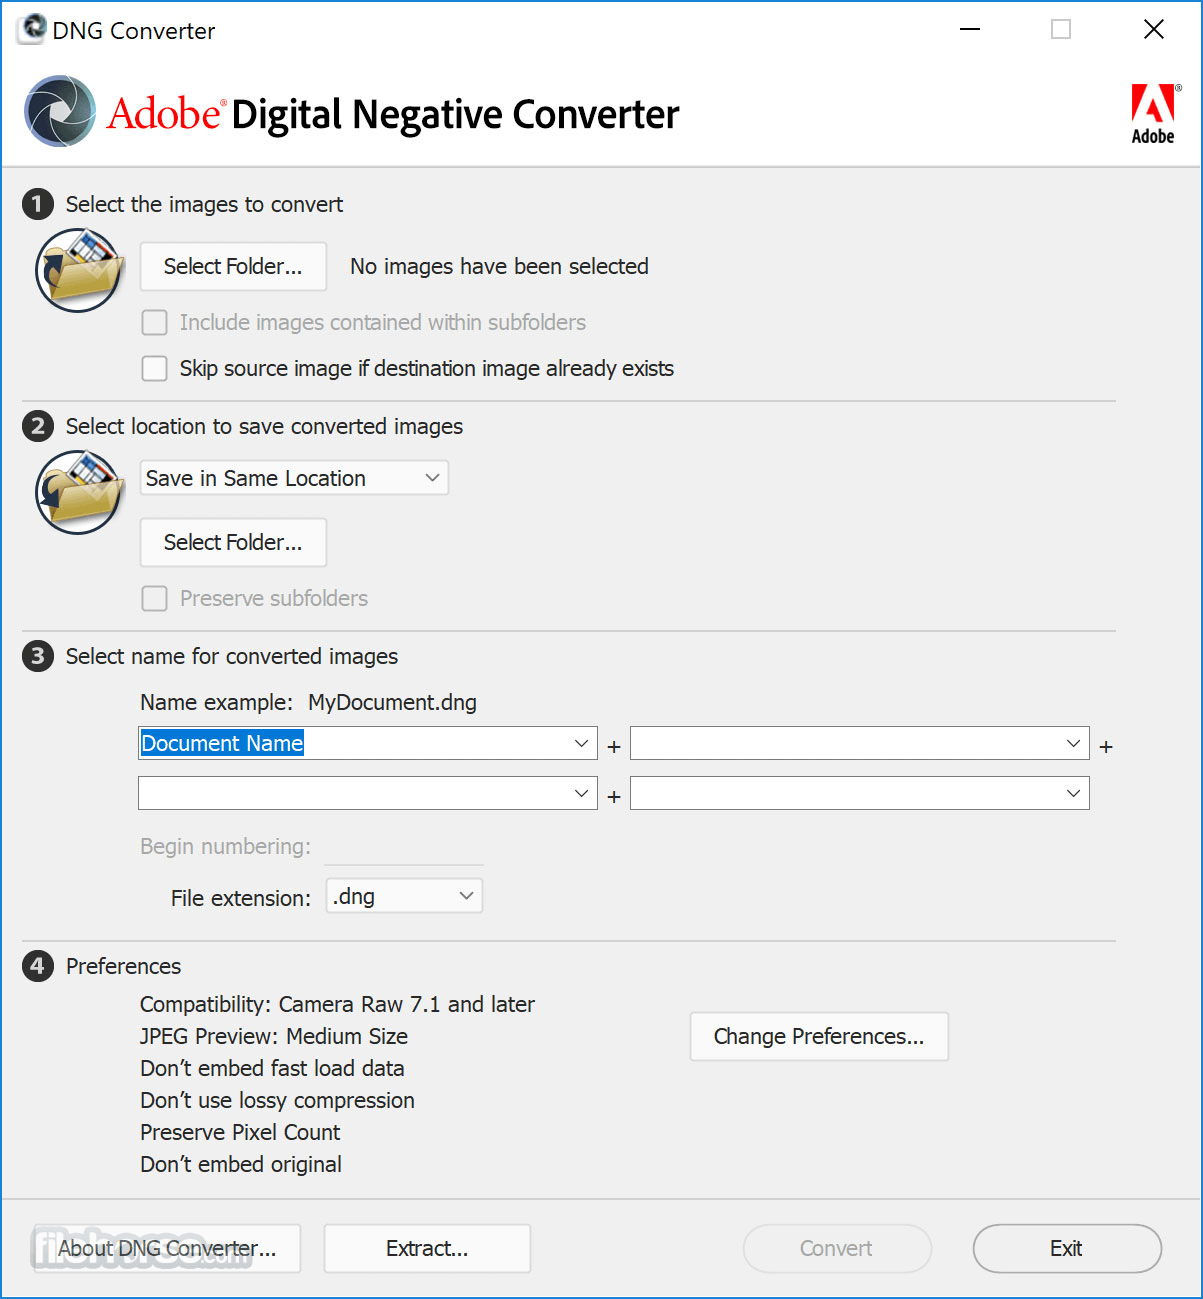Click the Begin numbering input field
Viewport: 1203px width, 1299px height.
[x=404, y=846]
